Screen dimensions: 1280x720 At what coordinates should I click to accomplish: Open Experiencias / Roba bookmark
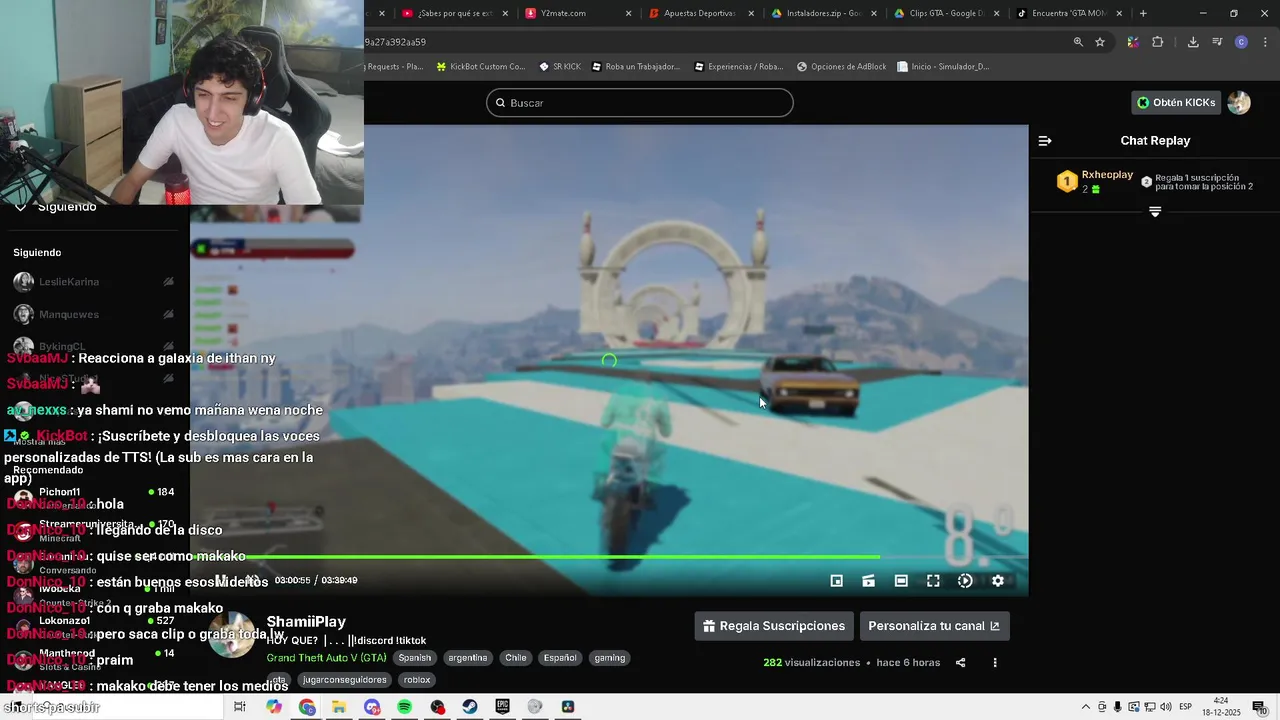coord(738,67)
